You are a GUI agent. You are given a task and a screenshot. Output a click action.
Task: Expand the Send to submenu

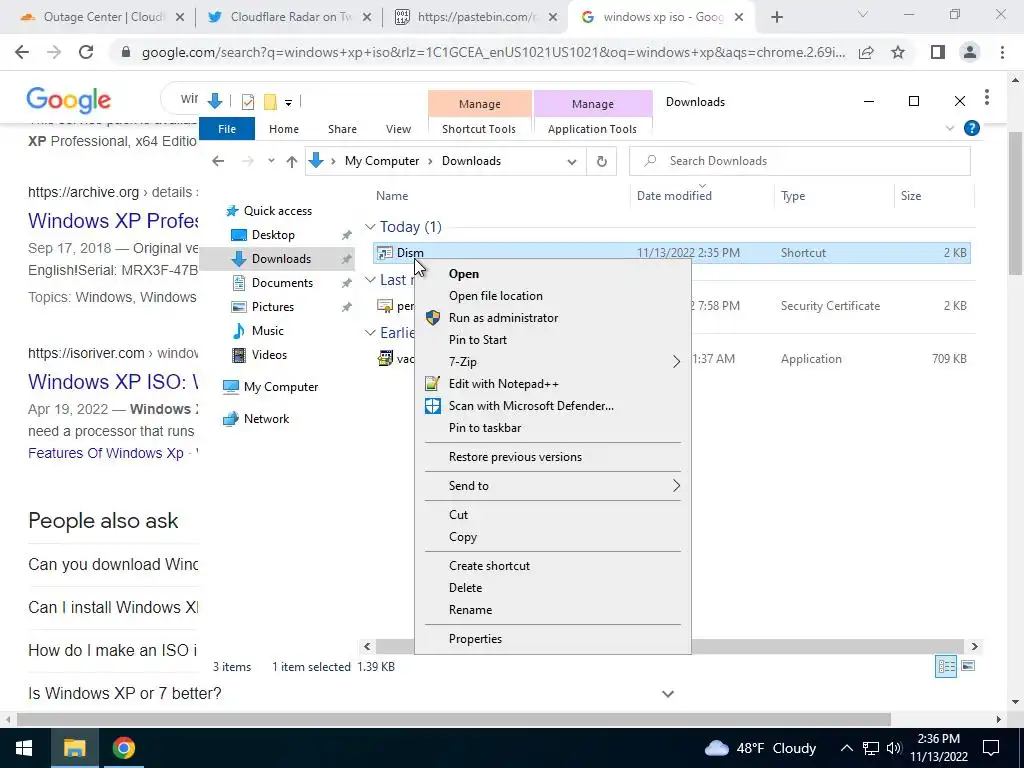coord(552,486)
